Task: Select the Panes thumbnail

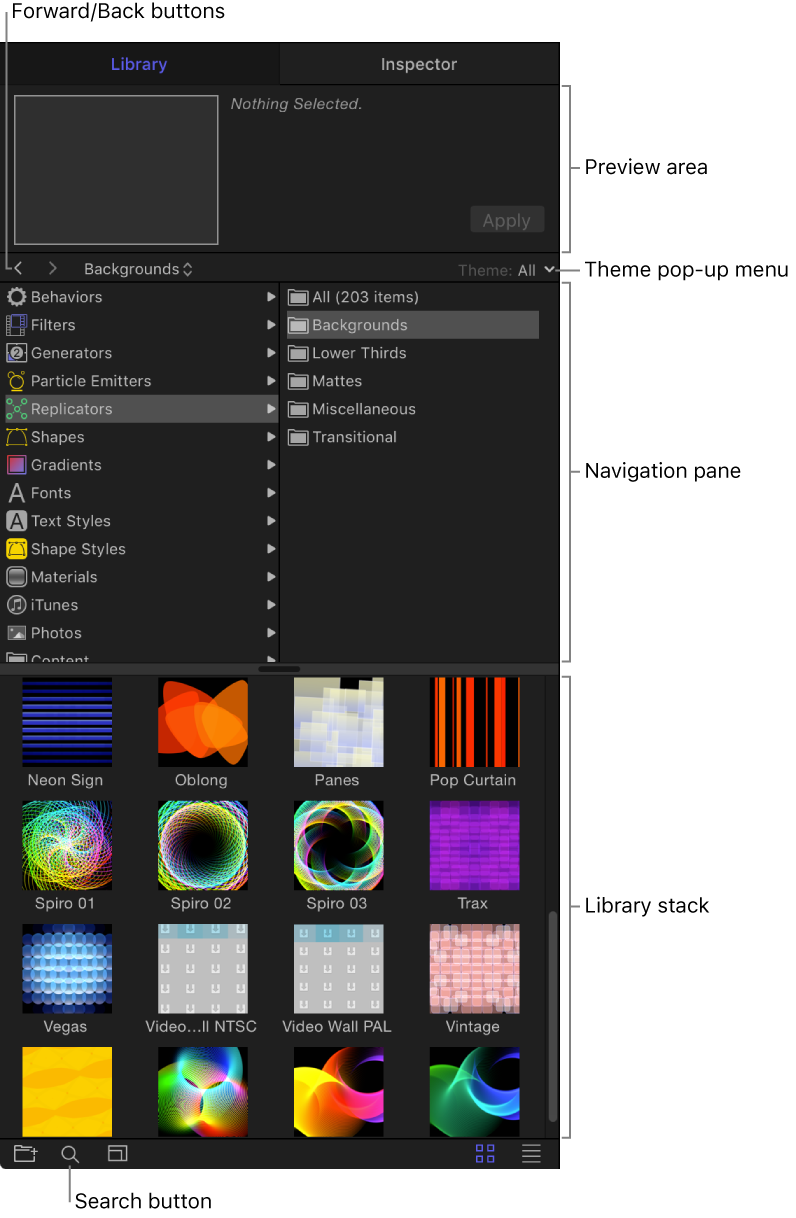Action: coord(339,722)
